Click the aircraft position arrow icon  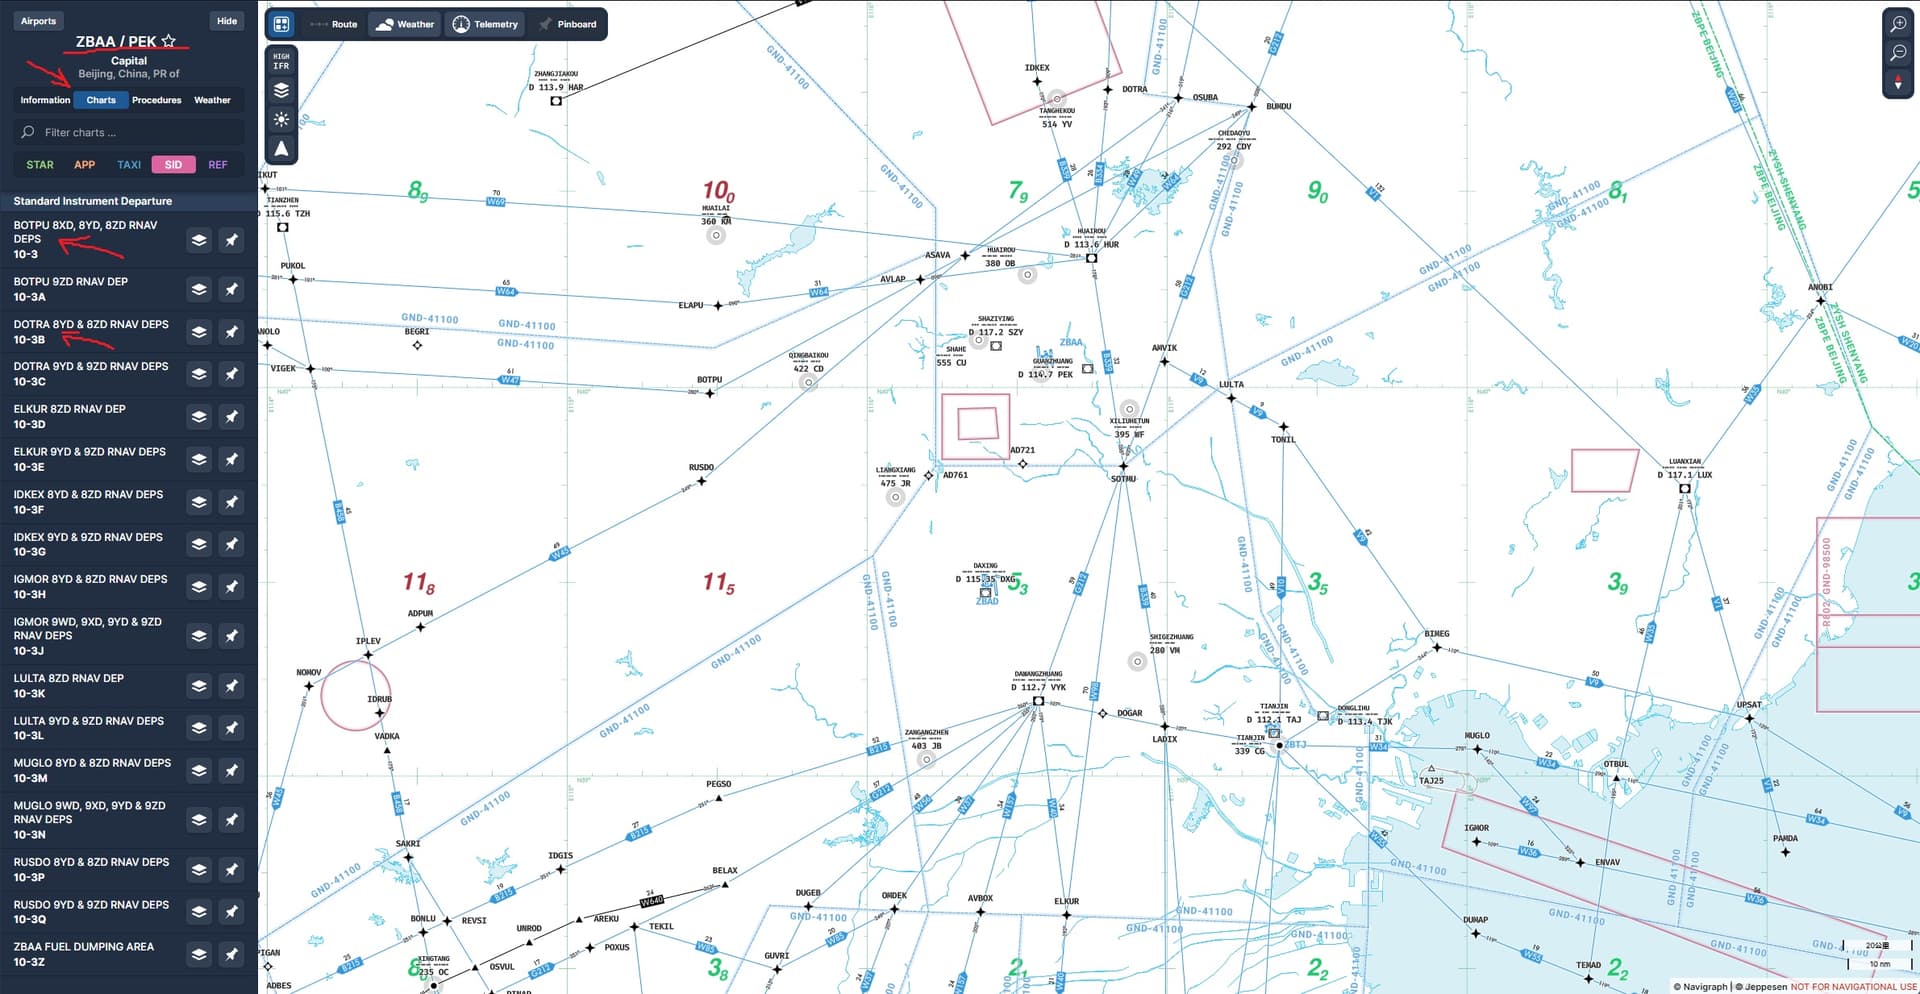point(282,148)
